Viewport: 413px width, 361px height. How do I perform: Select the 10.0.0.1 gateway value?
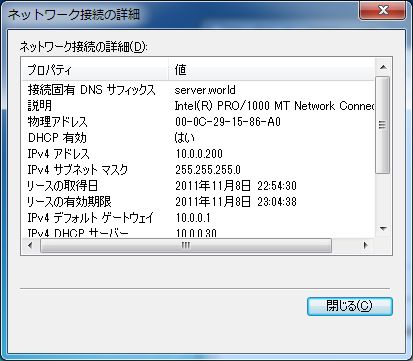coord(193,218)
